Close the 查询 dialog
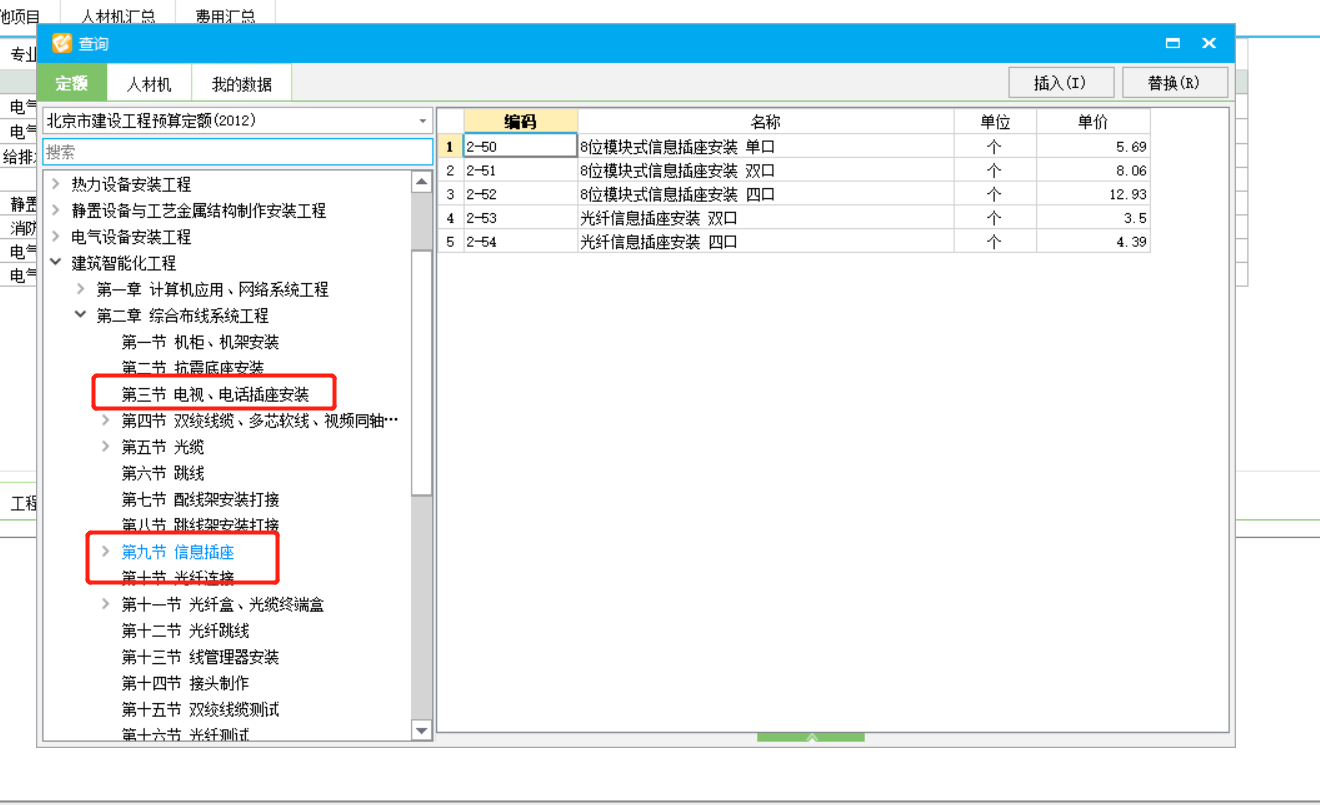 tap(1209, 43)
